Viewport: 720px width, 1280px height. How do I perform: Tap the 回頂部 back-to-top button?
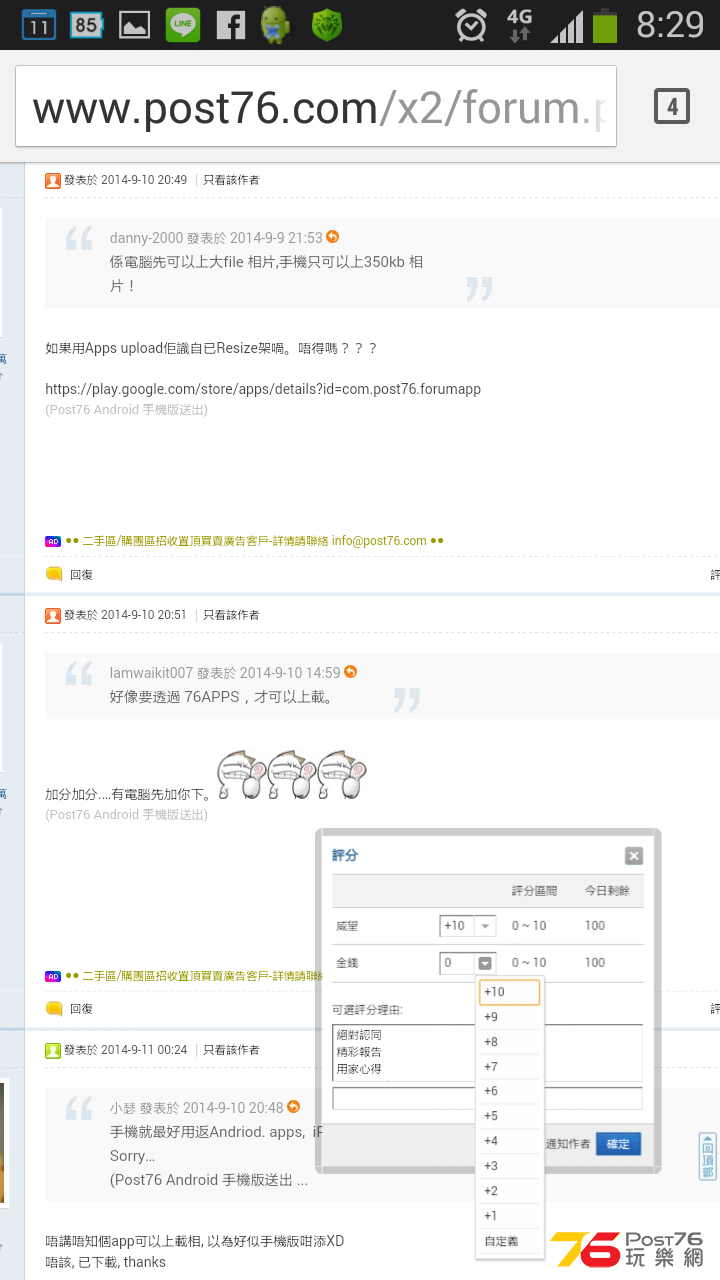click(707, 1157)
